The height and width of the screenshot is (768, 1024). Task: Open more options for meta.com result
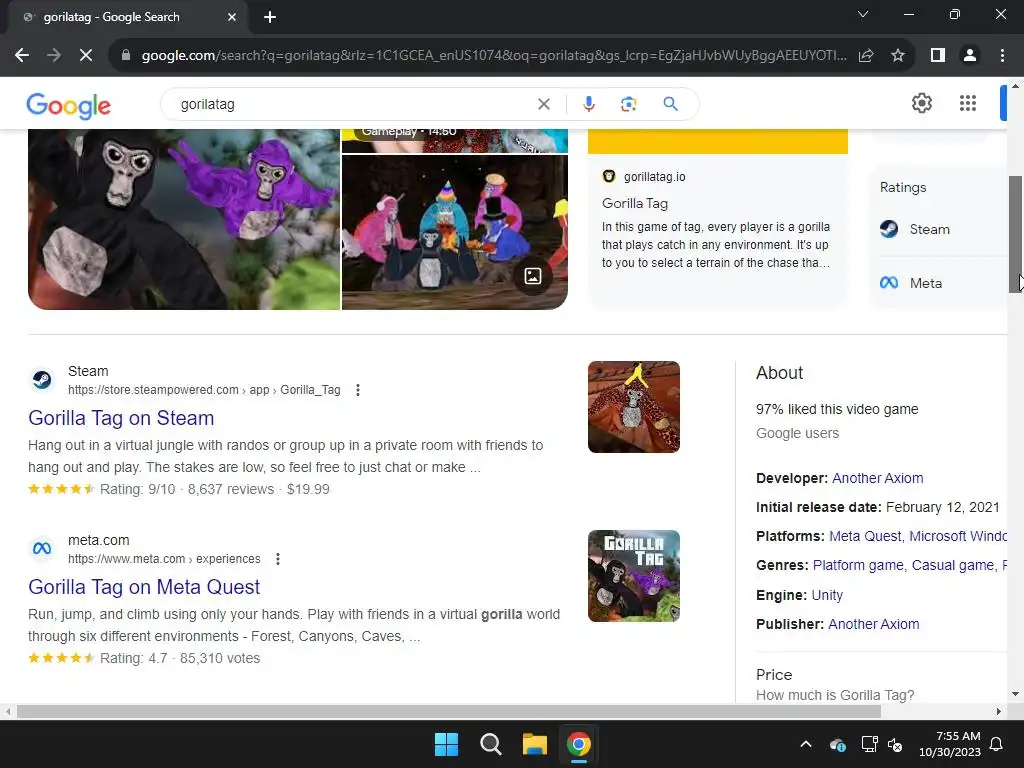(x=278, y=559)
